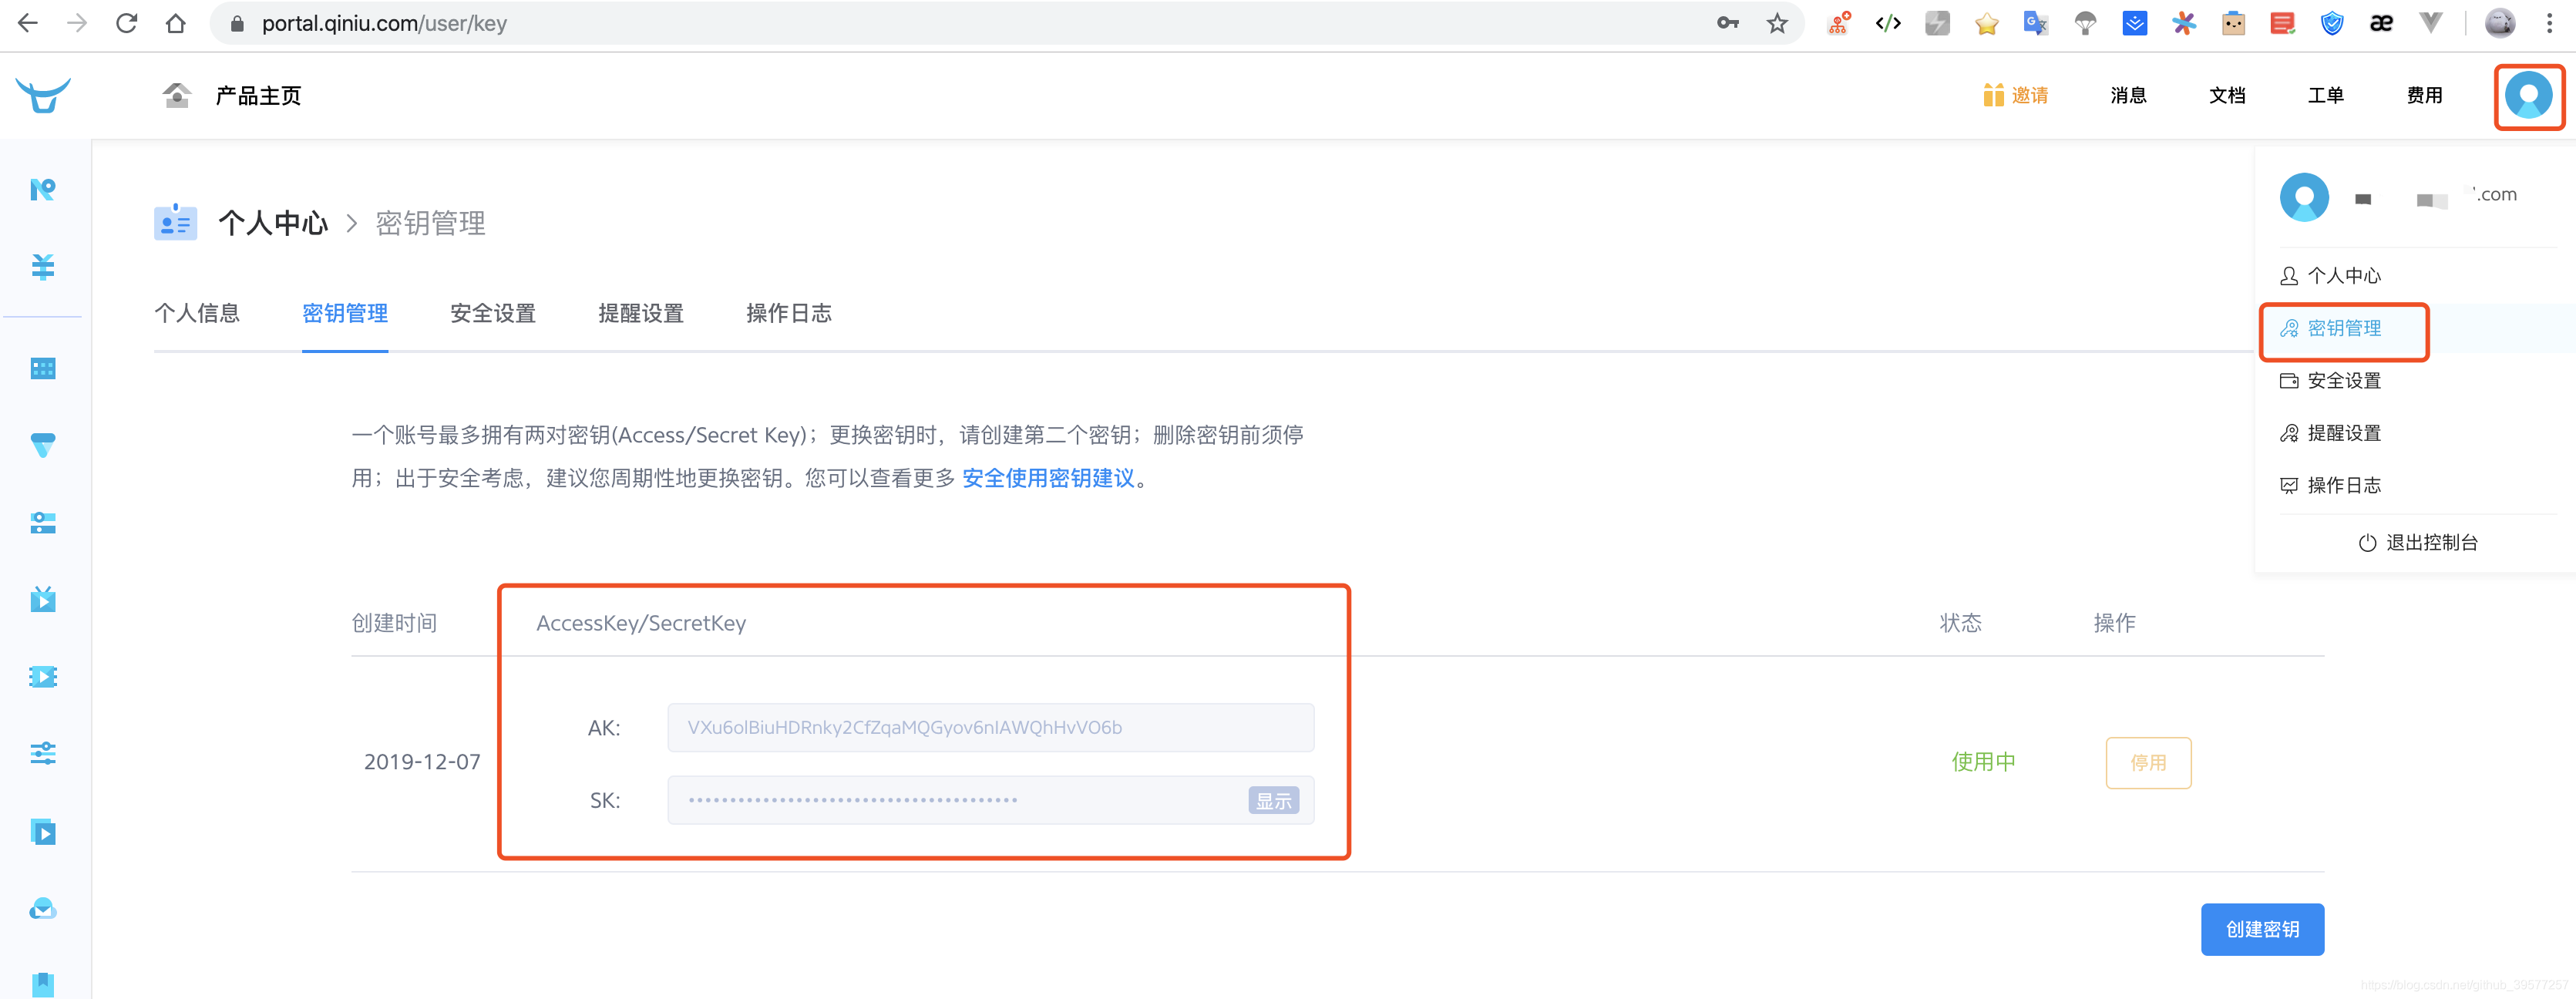Choose 密钥管理 in the user dropdown

click(x=2344, y=328)
